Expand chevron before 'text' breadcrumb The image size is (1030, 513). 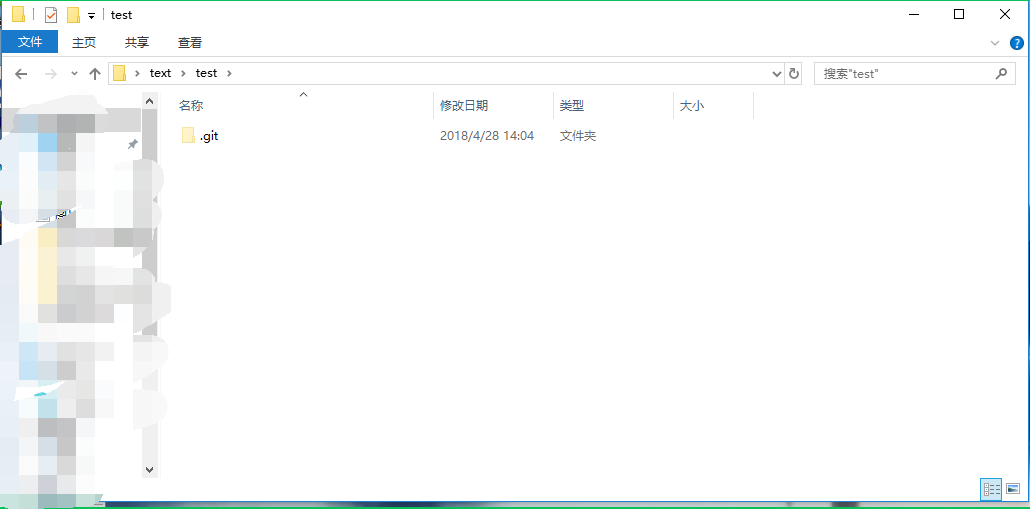pos(137,73)
